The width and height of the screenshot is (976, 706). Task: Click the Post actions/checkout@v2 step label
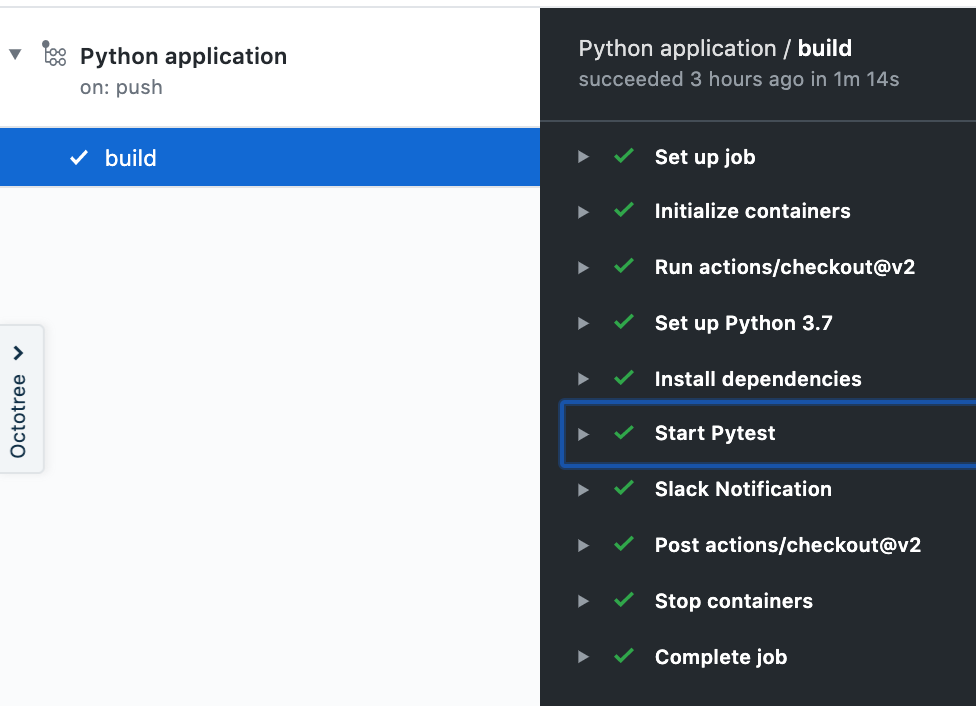tap(787, 545)
